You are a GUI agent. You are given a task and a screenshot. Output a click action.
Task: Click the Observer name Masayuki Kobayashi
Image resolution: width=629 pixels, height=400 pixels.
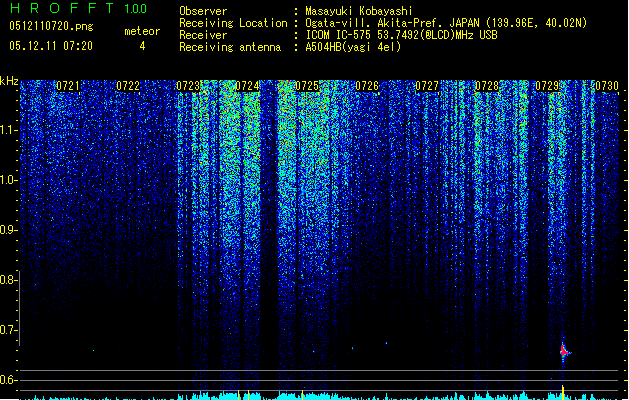[359, 11]
